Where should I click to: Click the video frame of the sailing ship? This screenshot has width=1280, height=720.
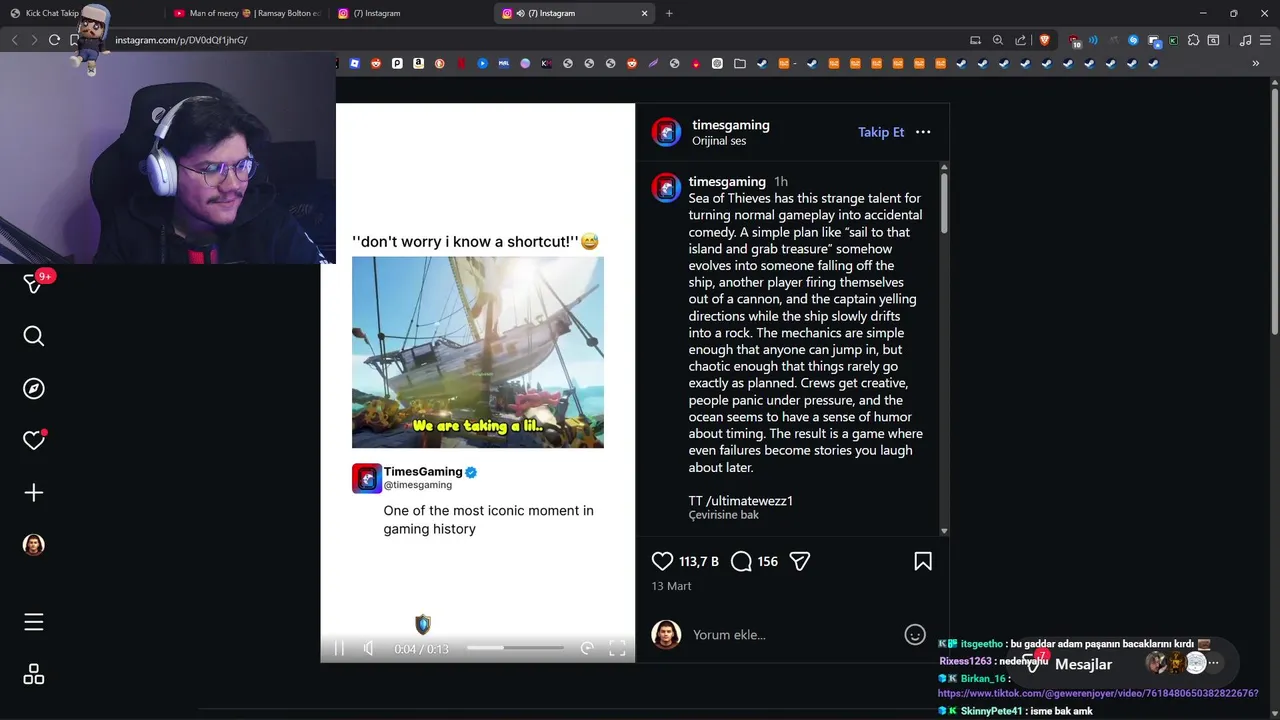coord(478,352)
